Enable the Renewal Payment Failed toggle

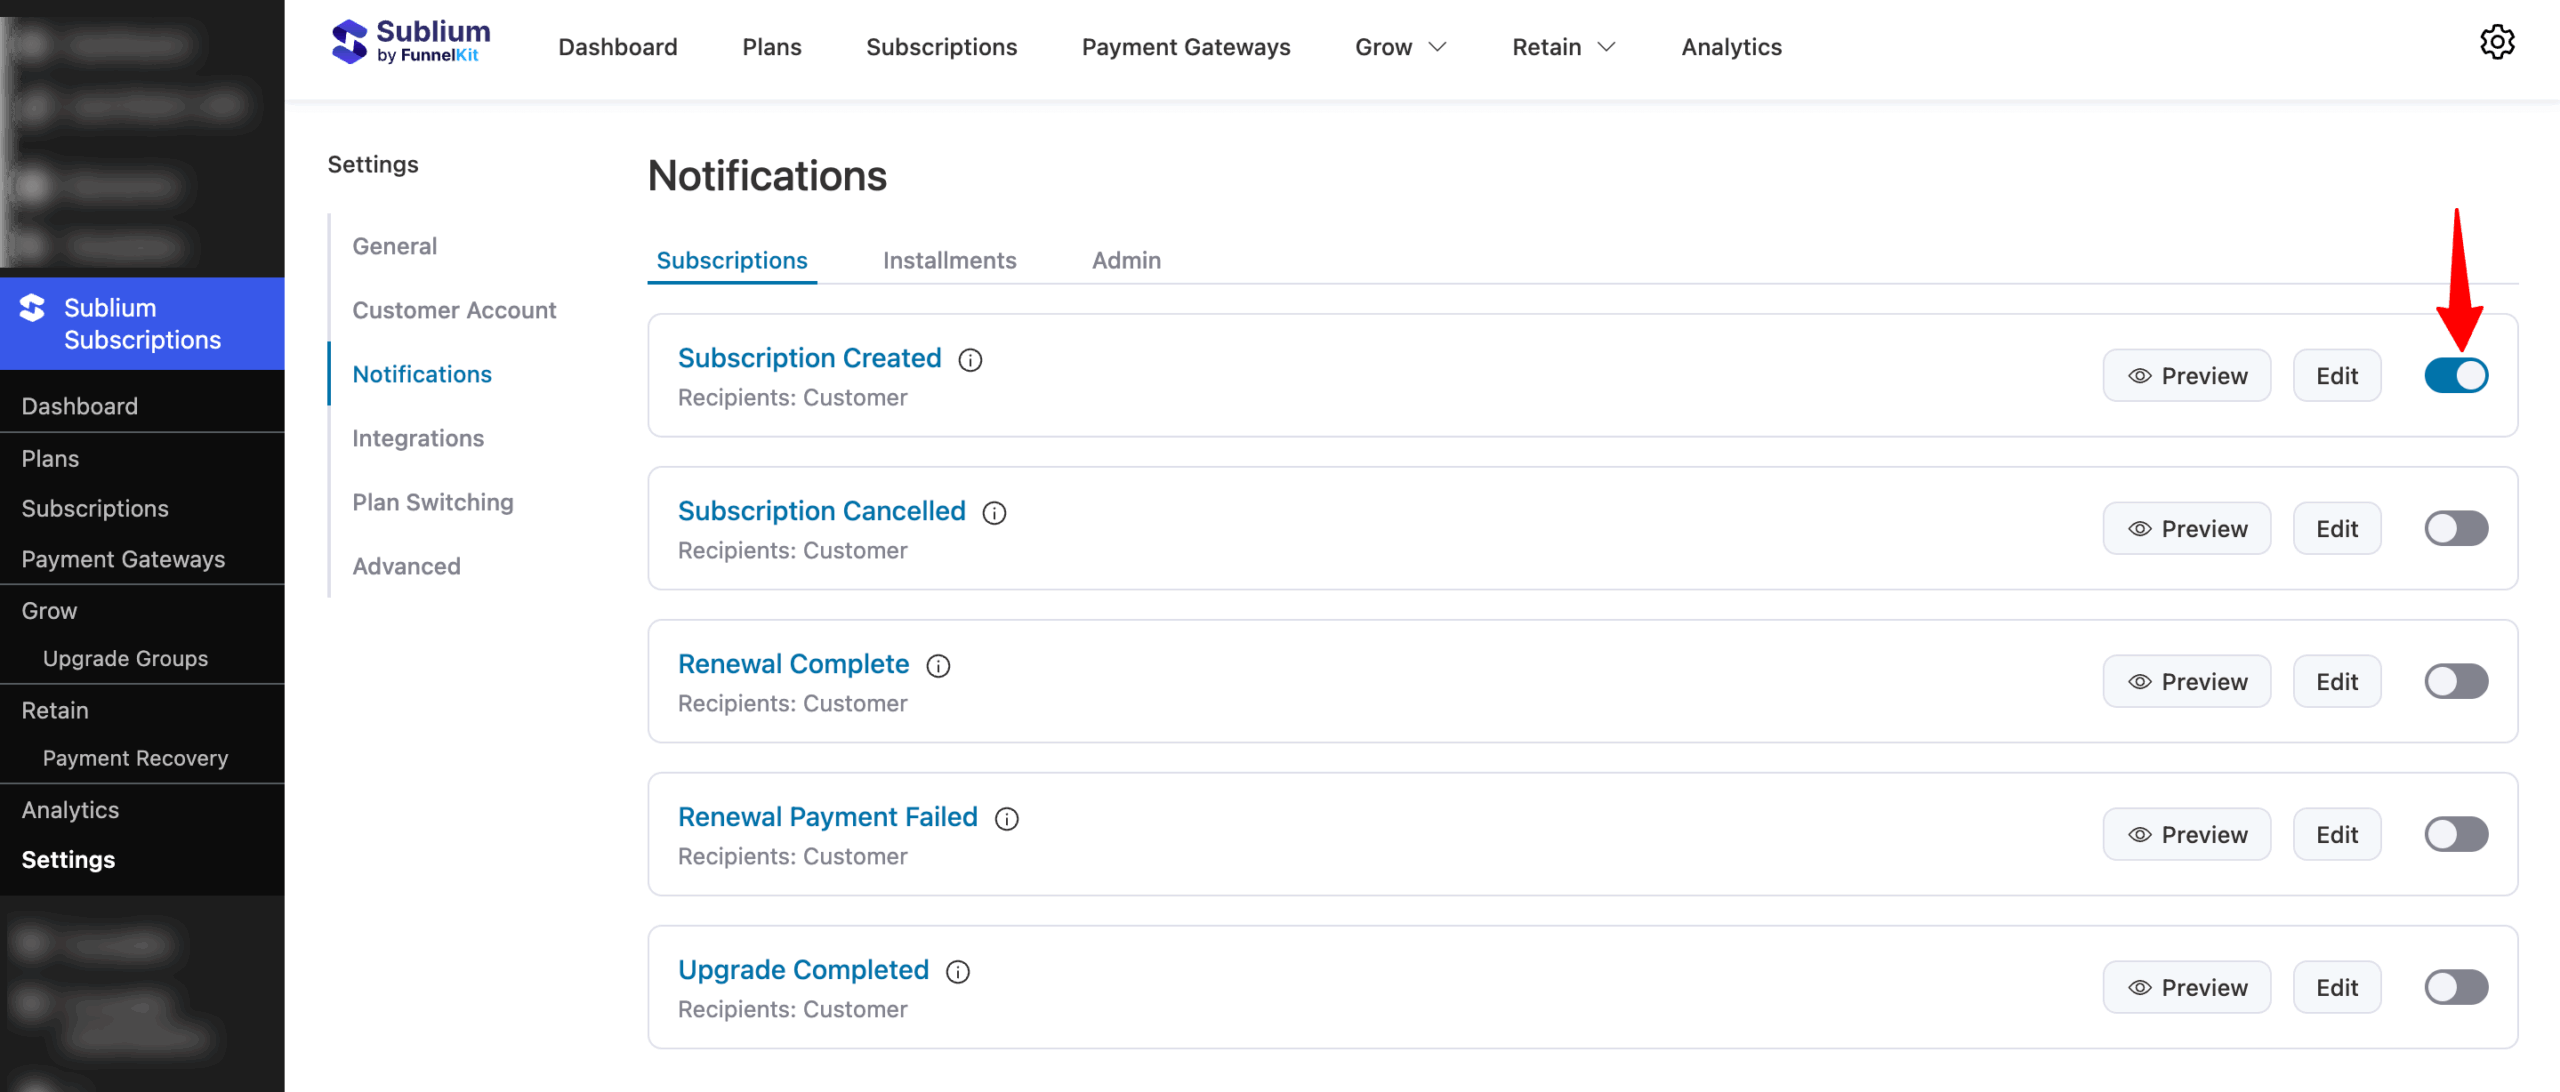(x=2456, y=835)
